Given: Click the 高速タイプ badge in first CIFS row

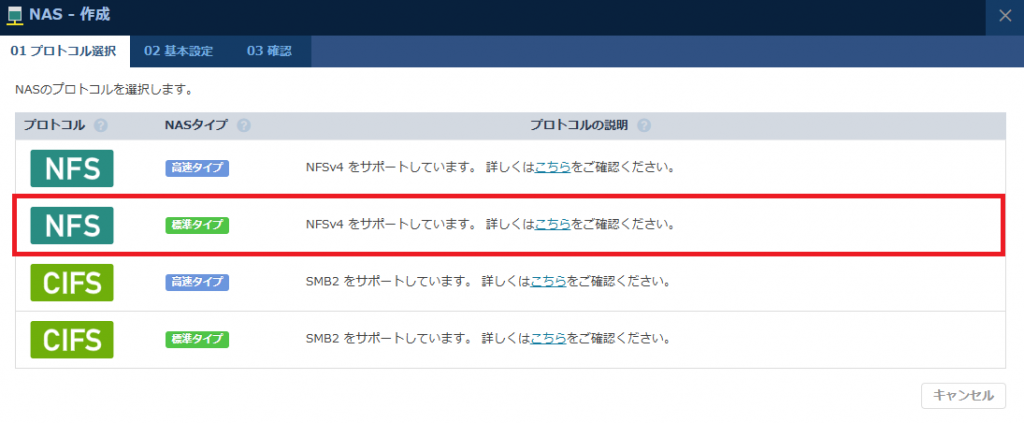Looking at the screenshot, I should 197,282.
